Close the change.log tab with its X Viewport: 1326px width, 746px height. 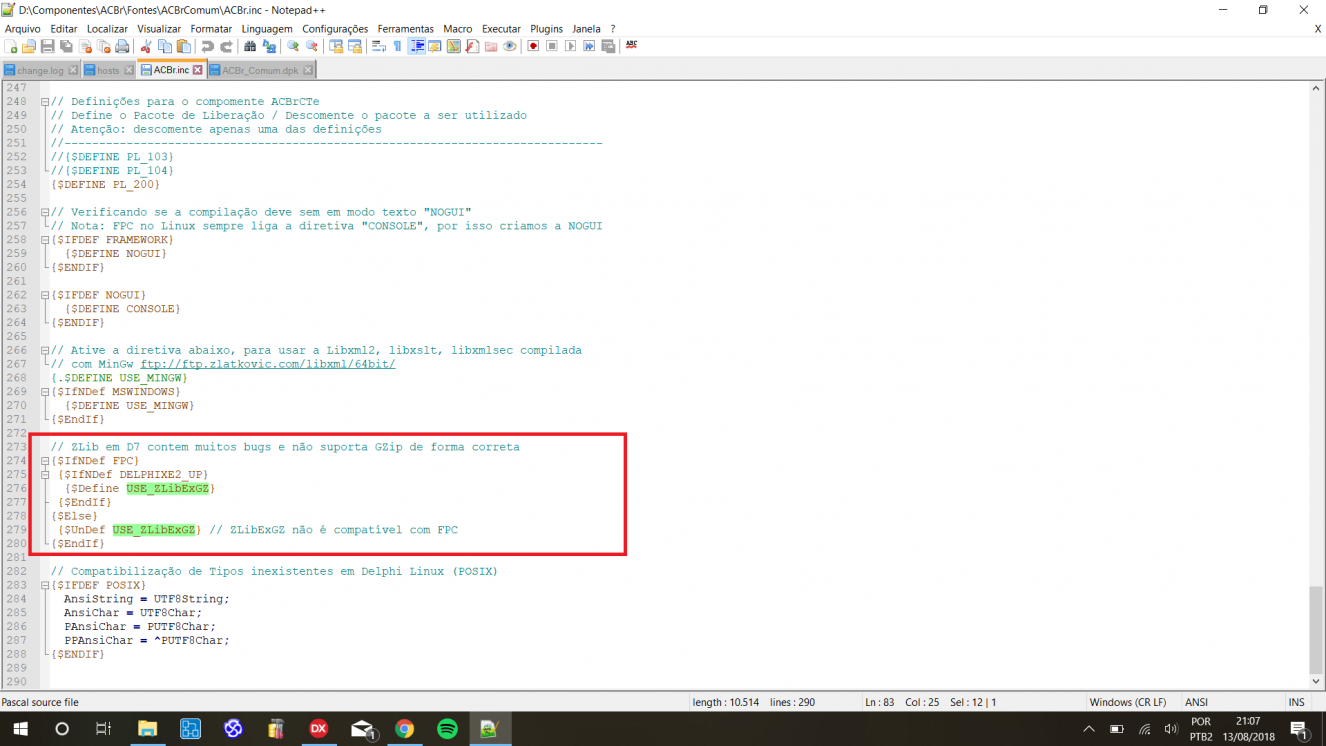[73, 70]
